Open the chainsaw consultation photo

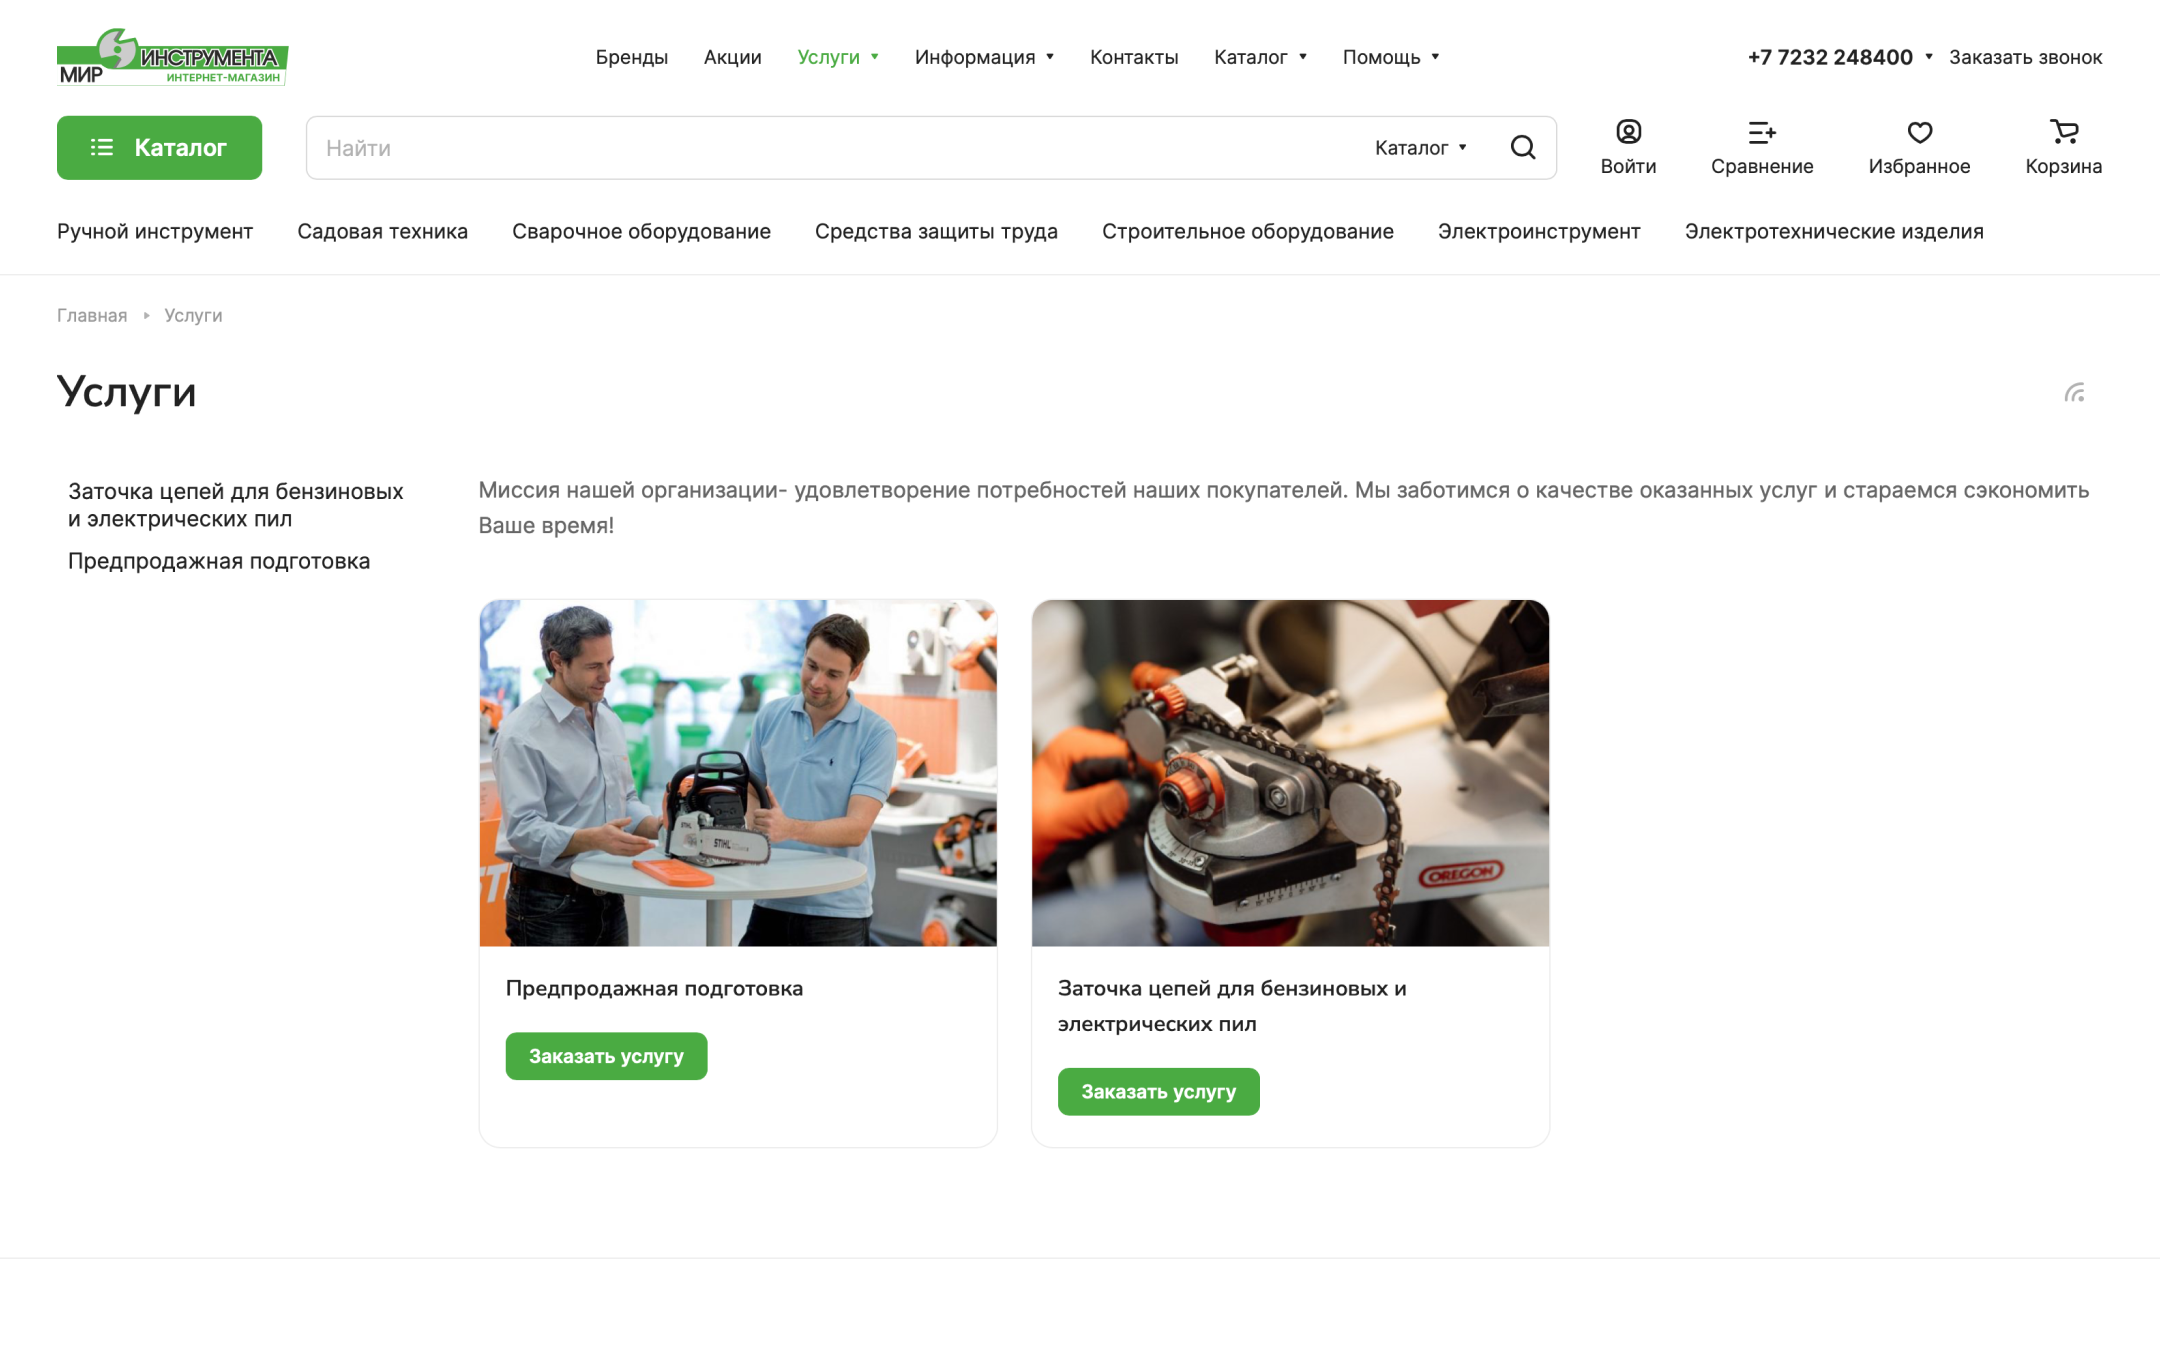(738, 773)
